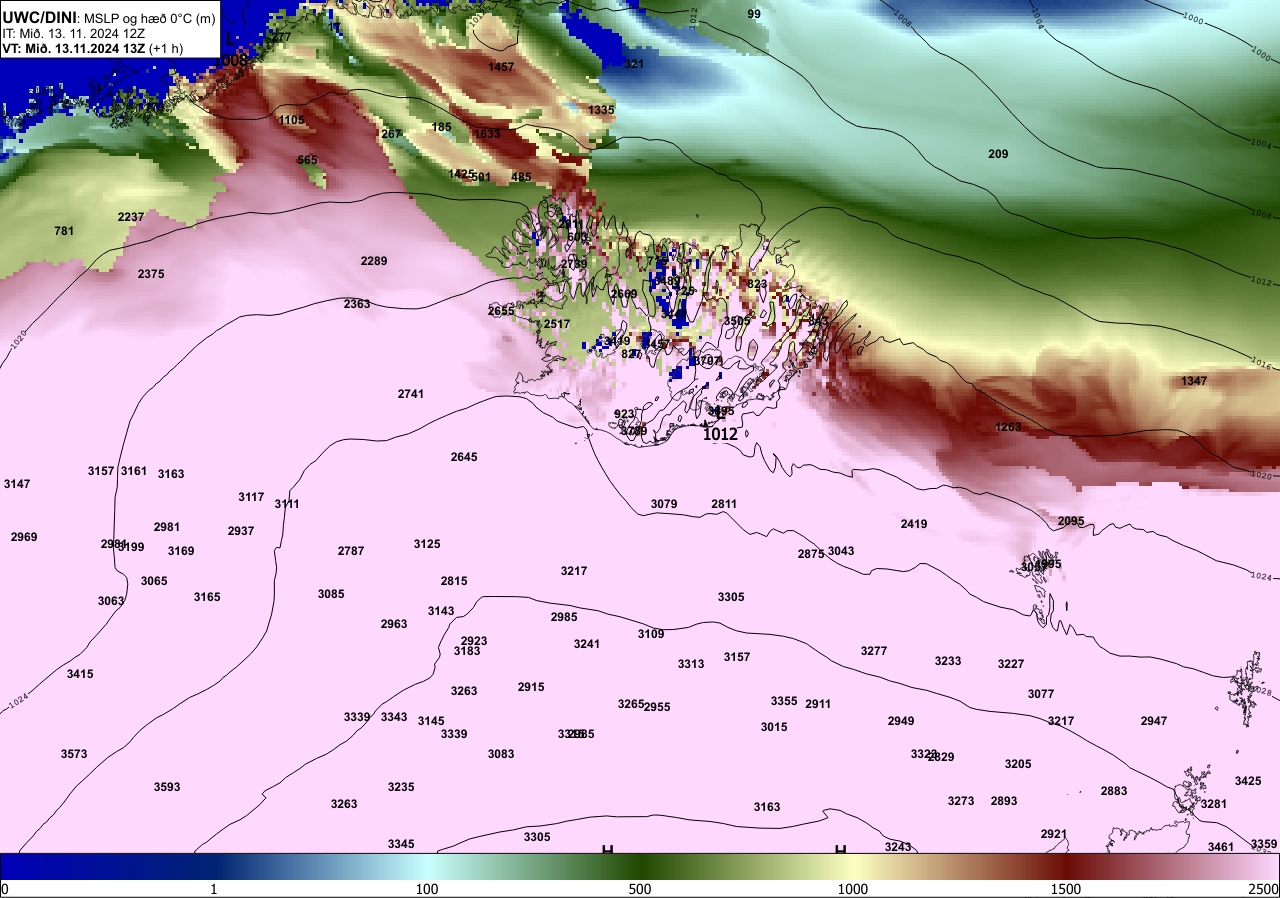Screen dimensions: 1280x898
Task: Click the height value 3233
Action: pyautogui.click(x=948, y=661)
